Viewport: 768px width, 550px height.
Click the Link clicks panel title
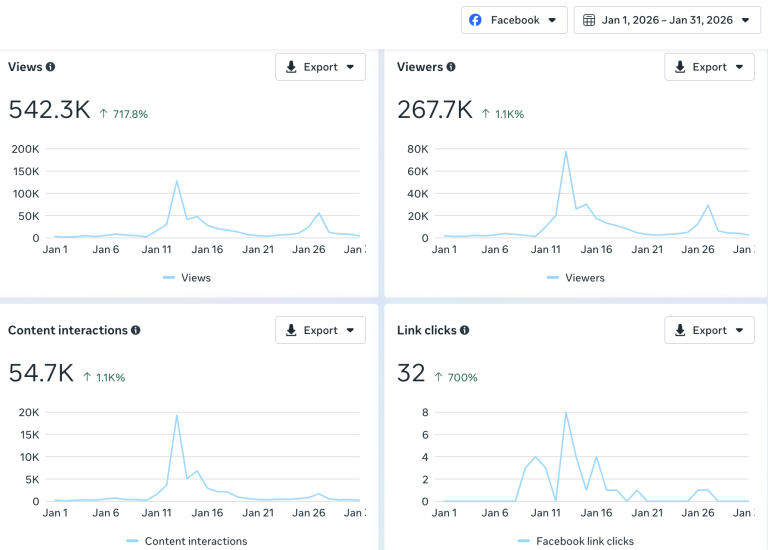click(427, 330)
